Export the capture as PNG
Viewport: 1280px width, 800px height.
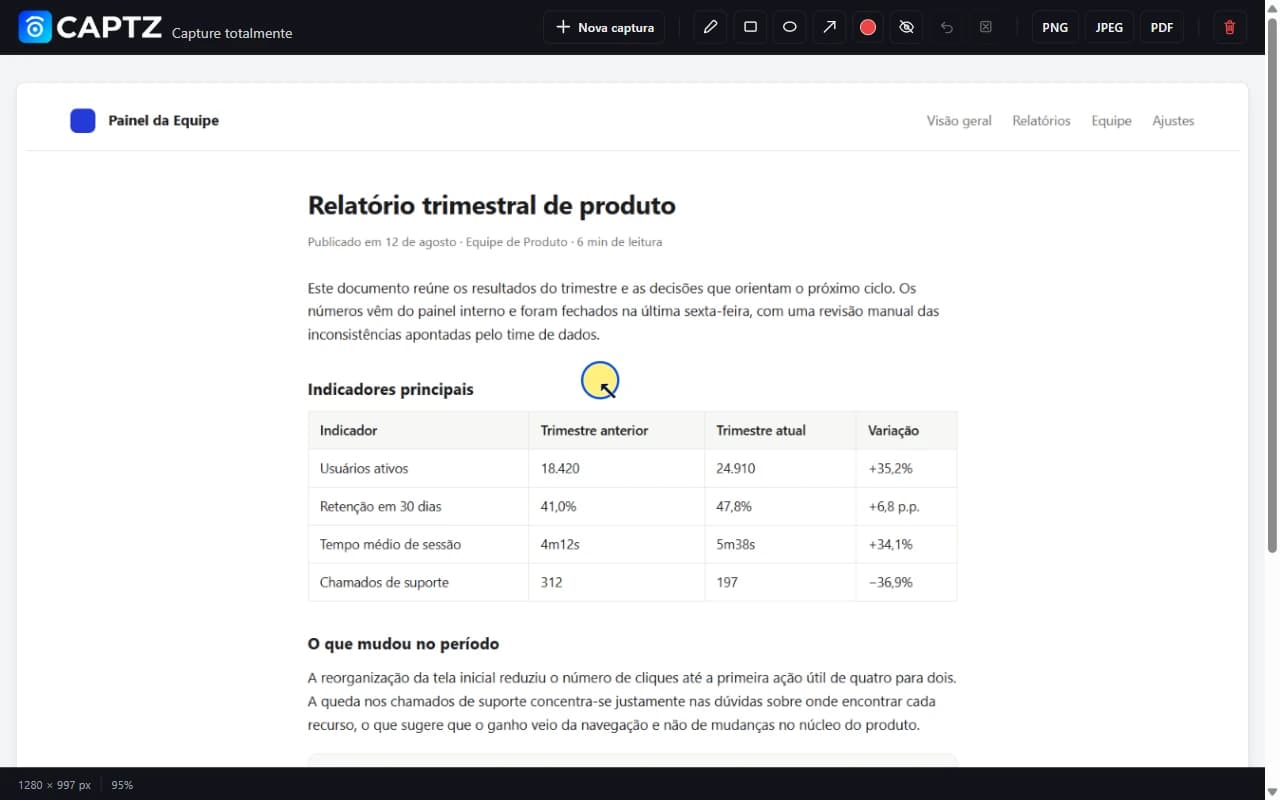1055,27
